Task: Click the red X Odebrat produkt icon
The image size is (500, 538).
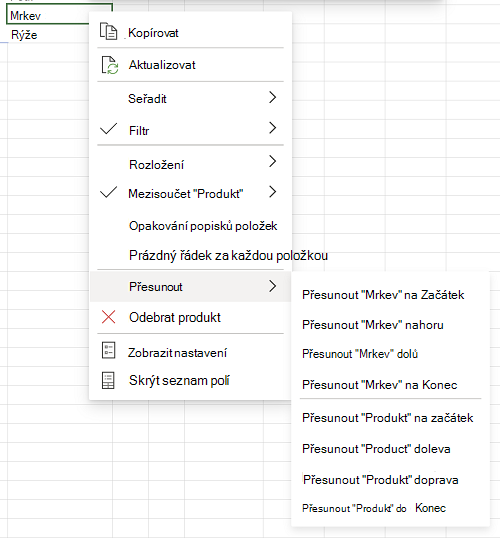Action: tap(108, 317)
